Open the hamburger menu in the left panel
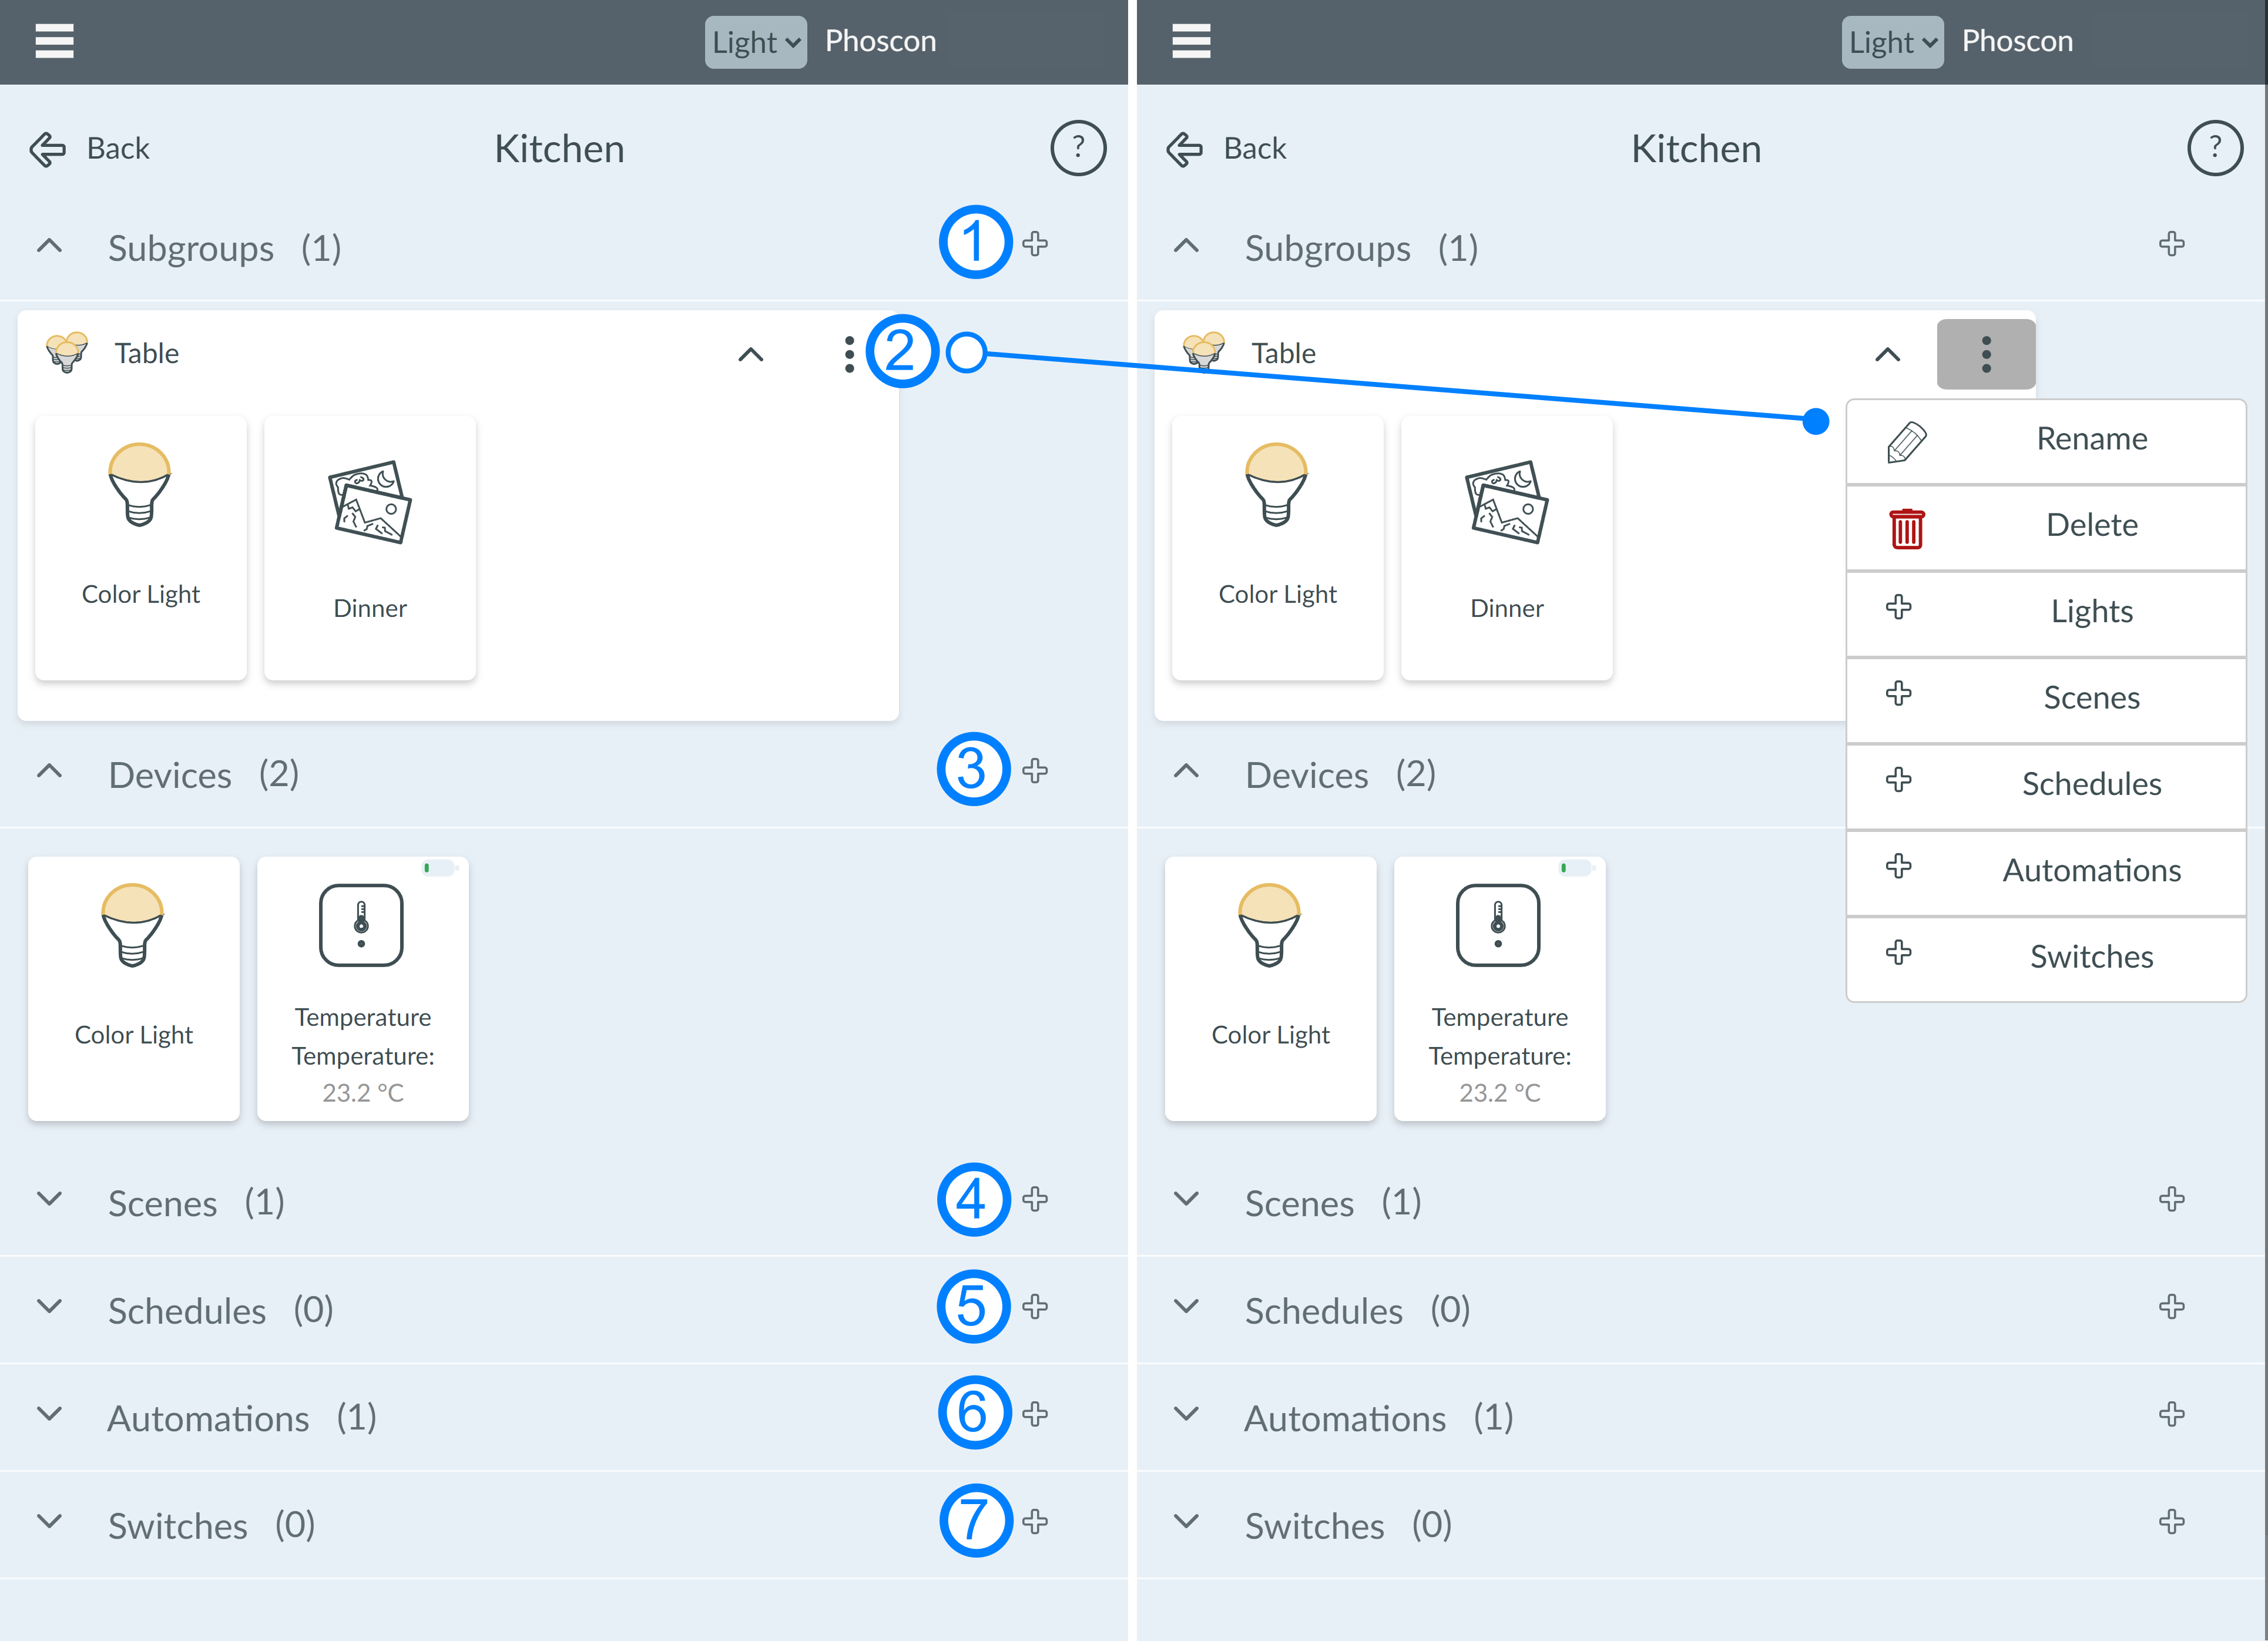 54,41
